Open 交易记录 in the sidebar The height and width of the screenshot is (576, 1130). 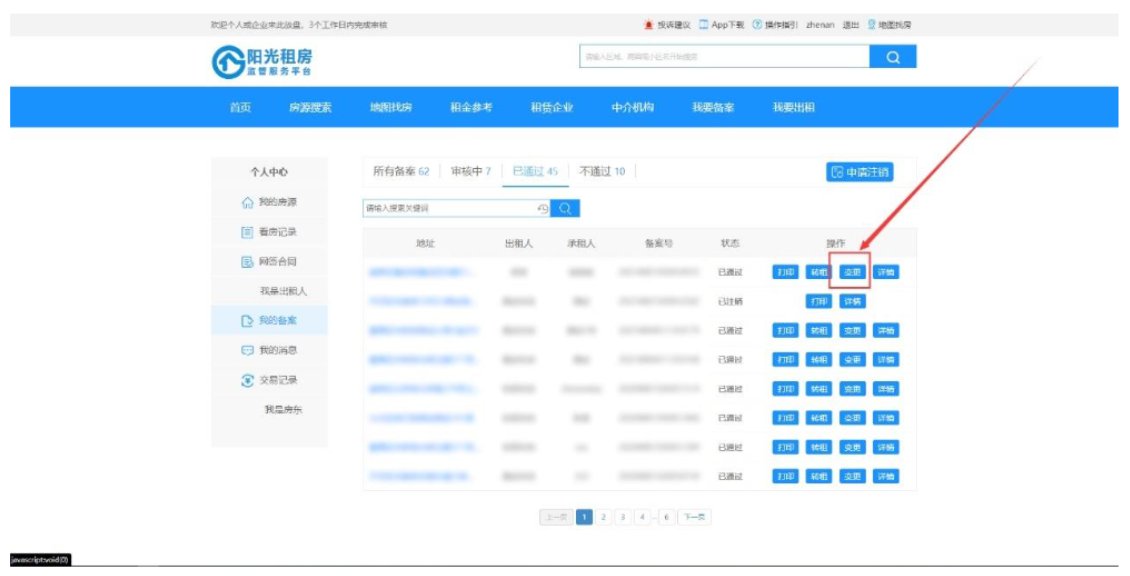pos(270,380)
